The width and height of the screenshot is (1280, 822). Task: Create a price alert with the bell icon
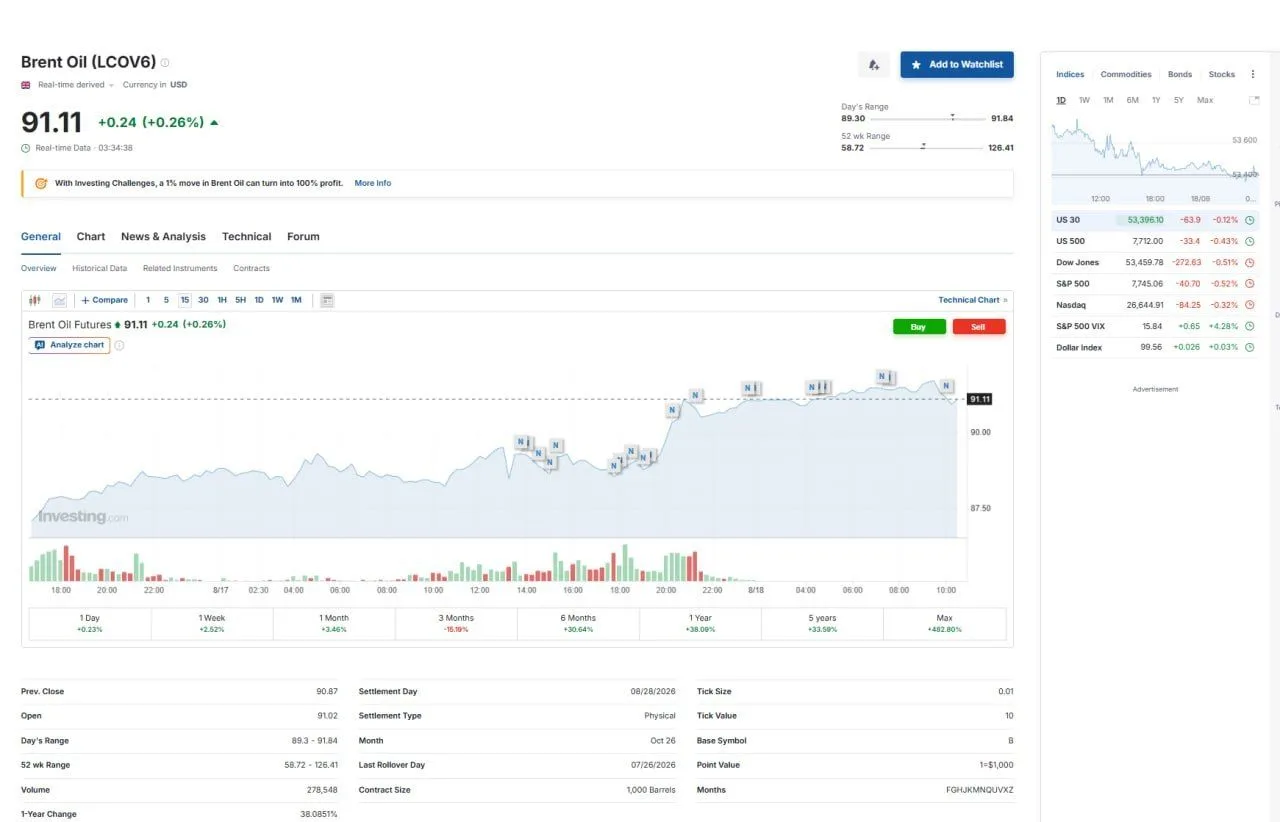874,65
